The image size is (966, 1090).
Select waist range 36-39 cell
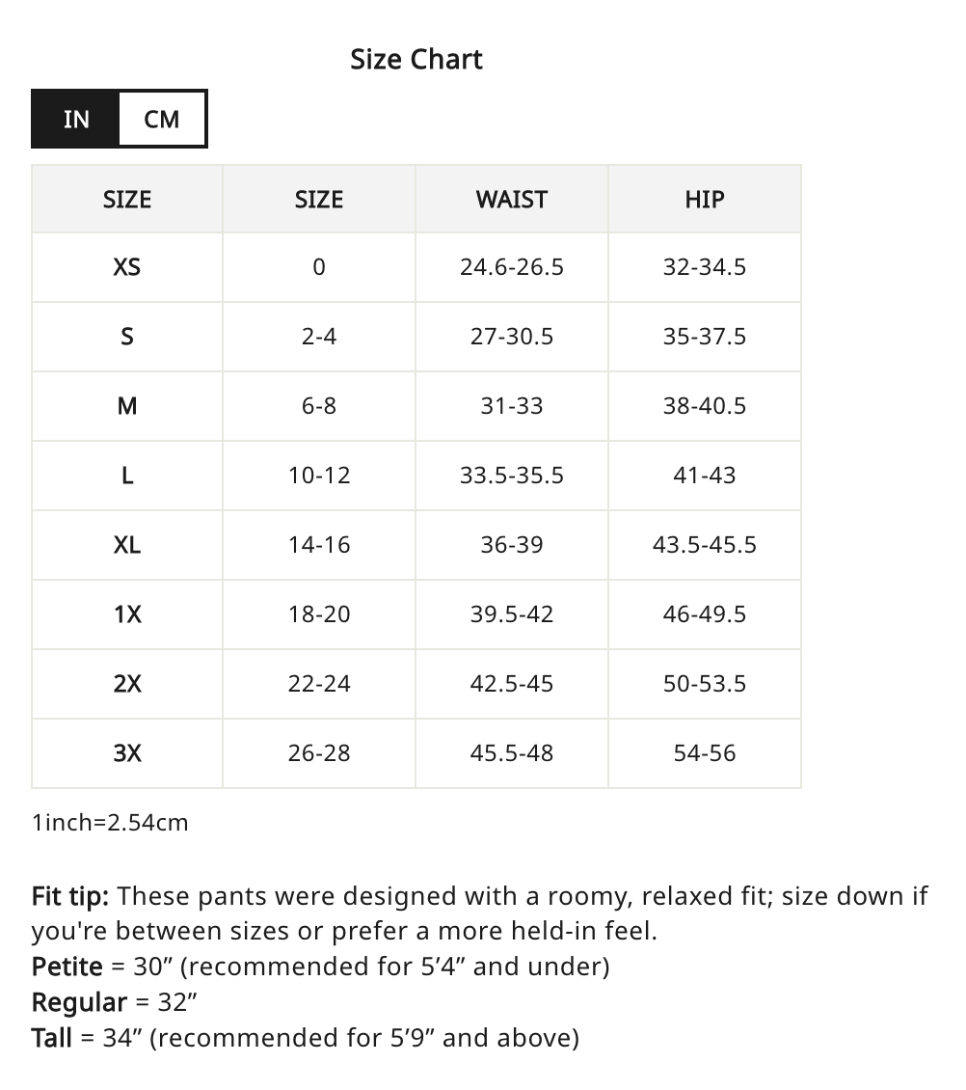(511, 545)
